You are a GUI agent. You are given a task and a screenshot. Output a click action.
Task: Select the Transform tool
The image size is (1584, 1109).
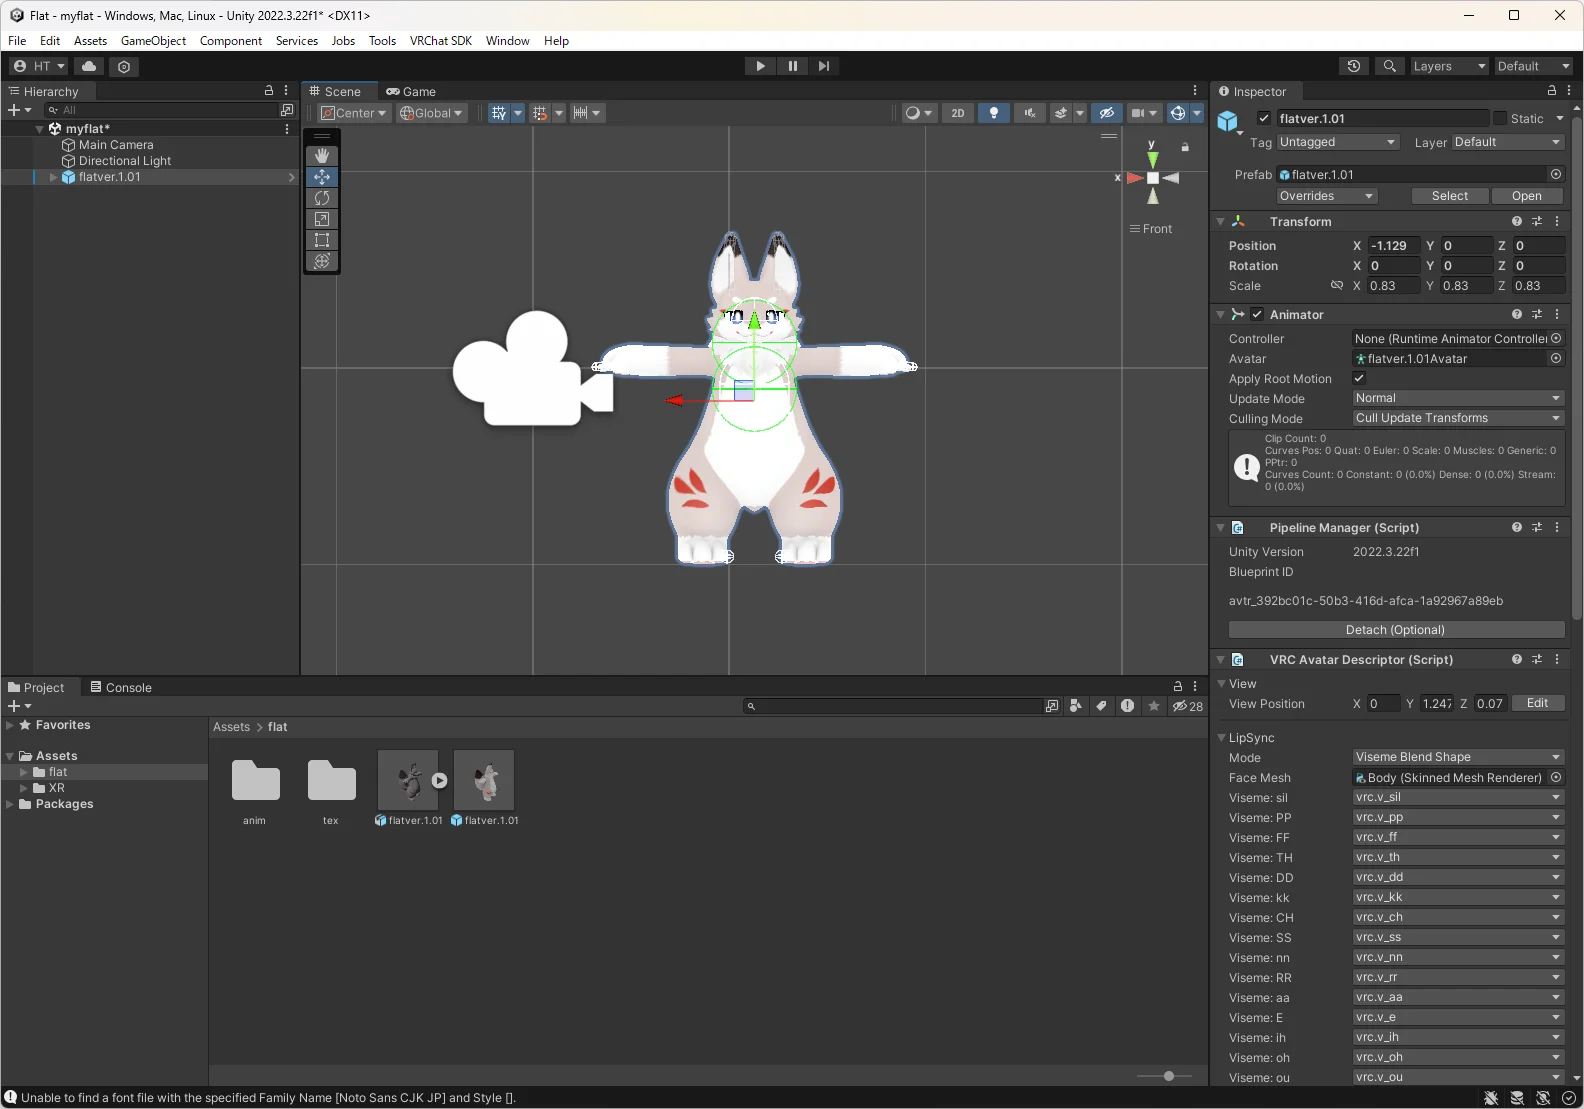(x=322, y=261)
